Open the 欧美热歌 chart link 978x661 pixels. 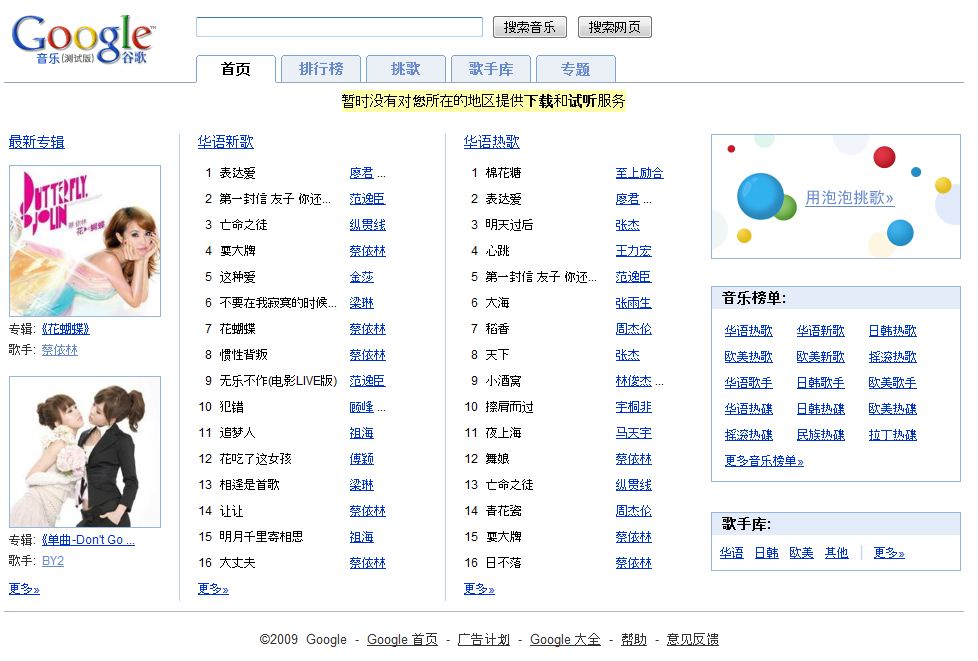(x=748, y=357)
